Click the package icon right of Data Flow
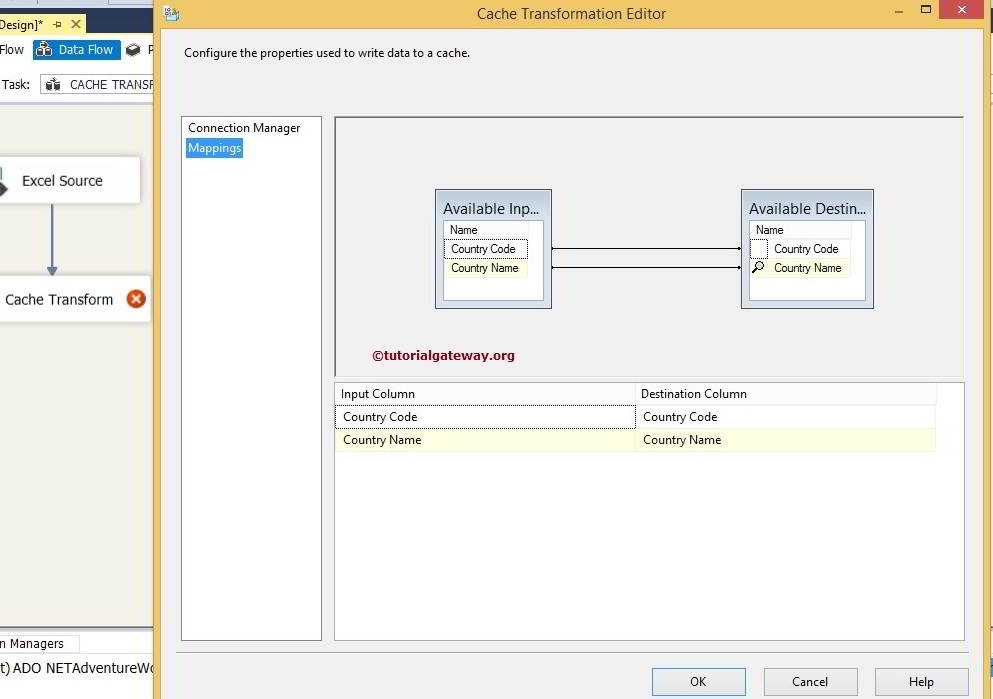Viewport: 993px width, 699px height. 133,50
